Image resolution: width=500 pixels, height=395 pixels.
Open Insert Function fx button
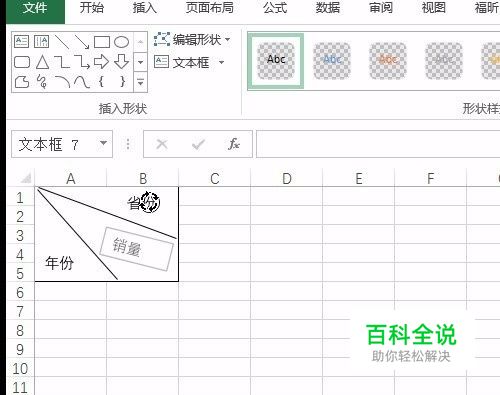(234, 144)
